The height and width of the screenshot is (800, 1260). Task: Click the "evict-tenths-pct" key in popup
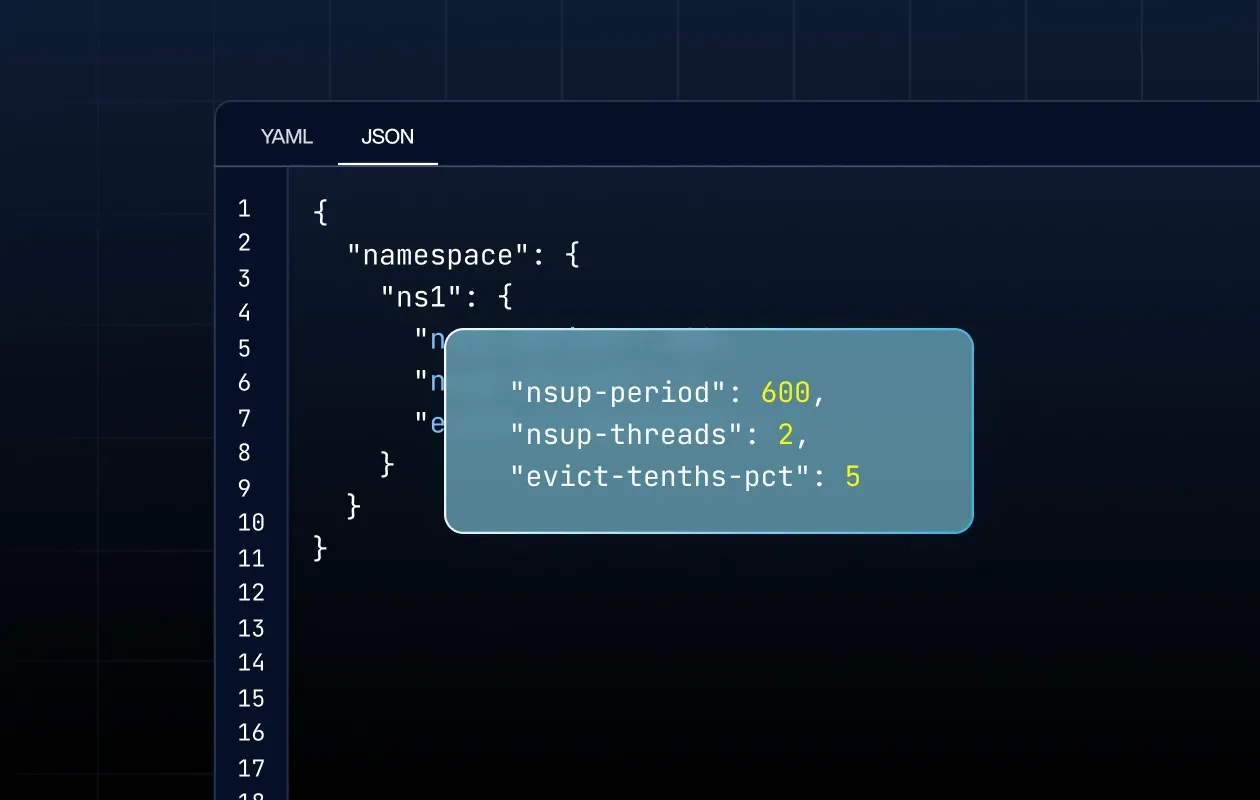click(x=659, y=477)
